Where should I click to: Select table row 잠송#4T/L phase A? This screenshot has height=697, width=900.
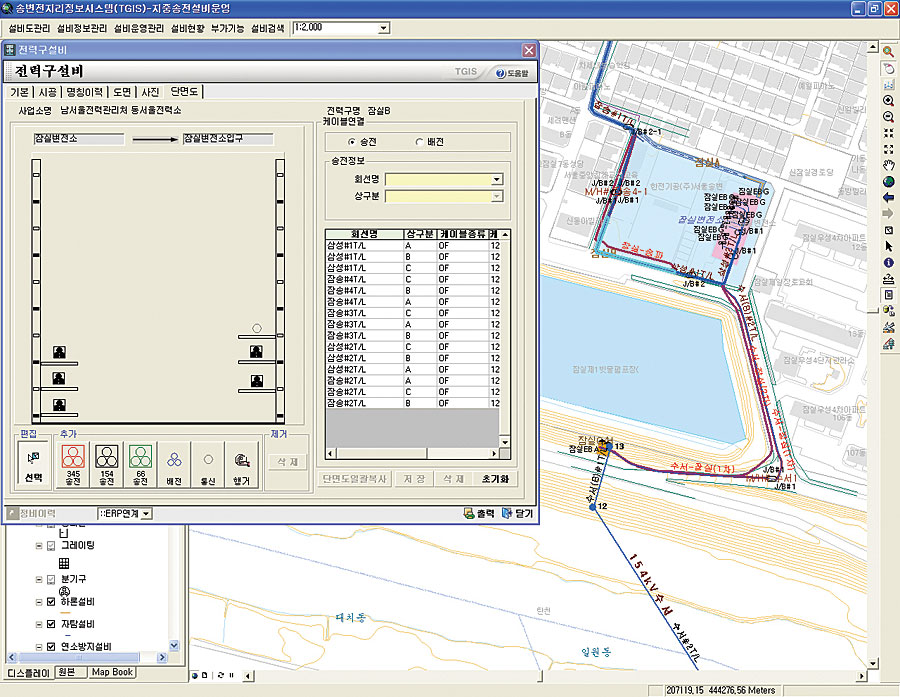pos(413,302)
